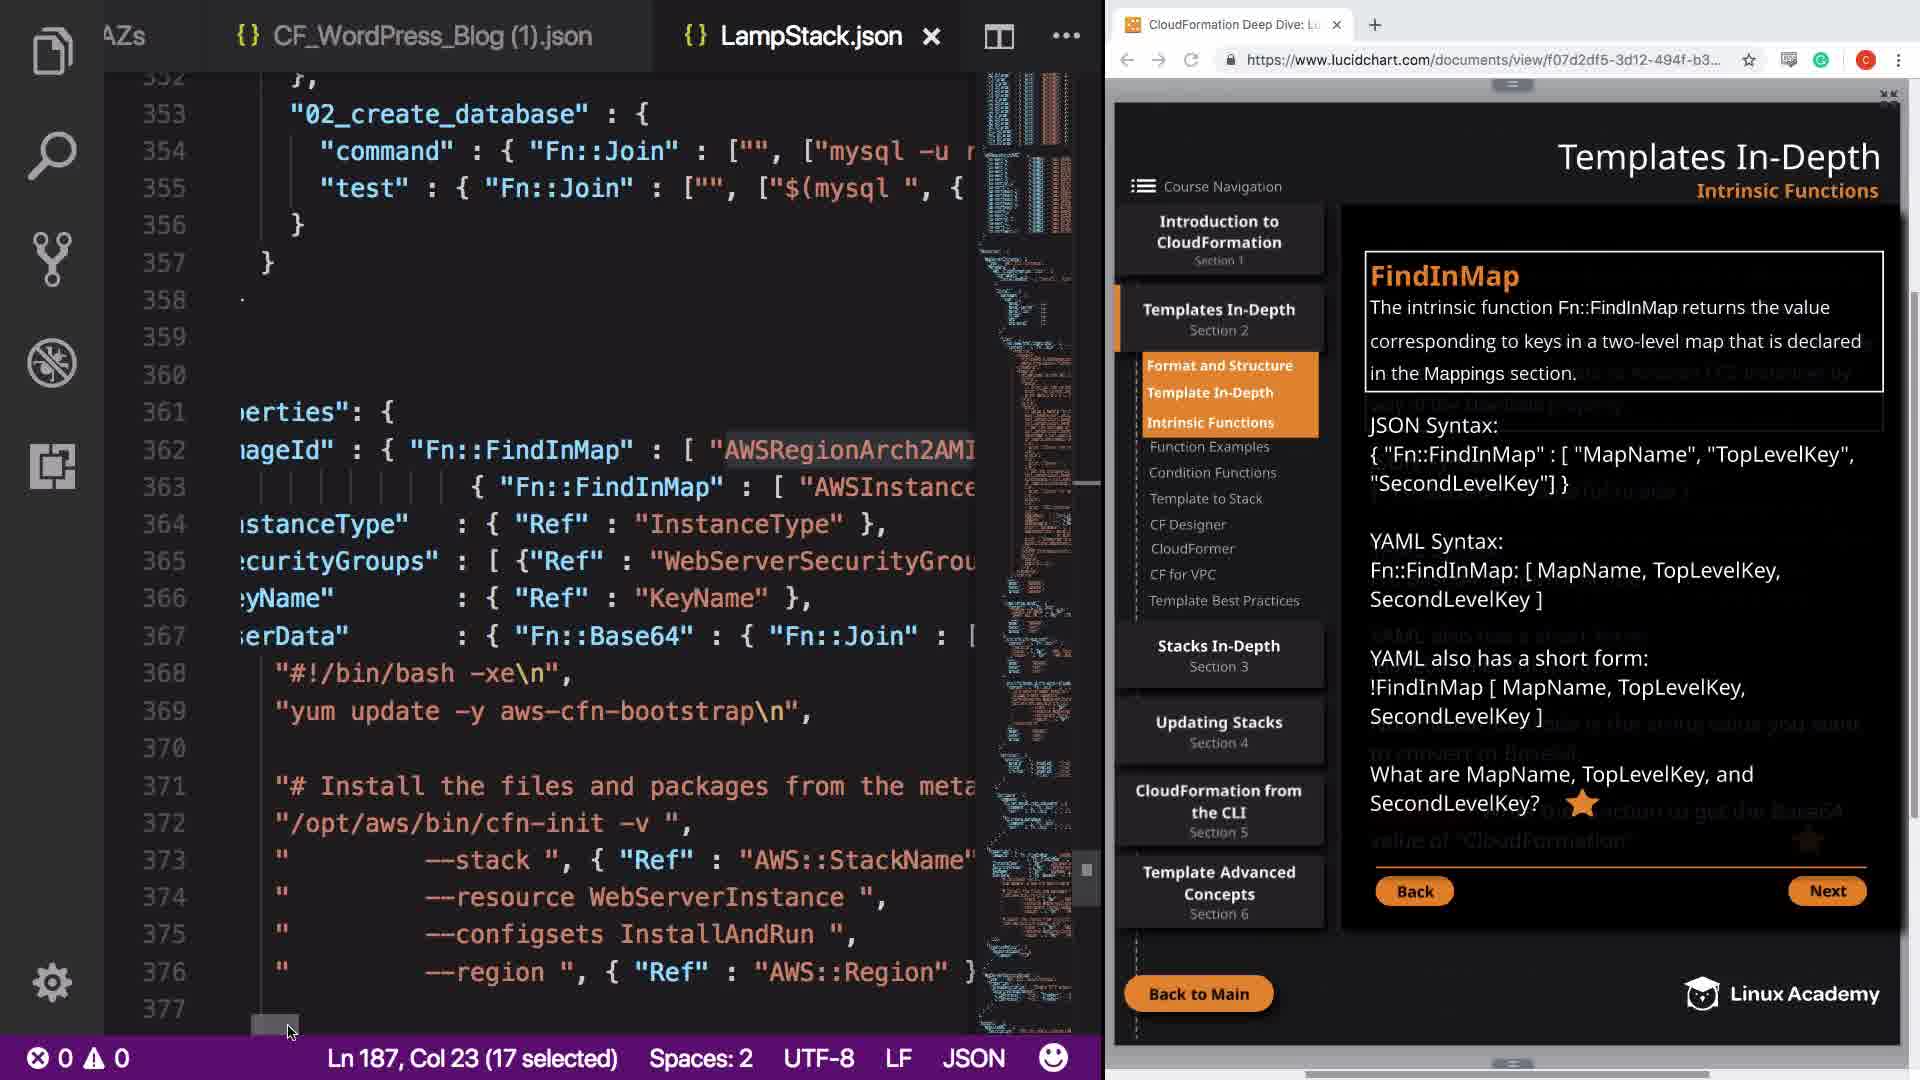This screenshot has height=1080, width=1920.
Task: Open the Course Navigation hamburger menu
Action: 1143,186
